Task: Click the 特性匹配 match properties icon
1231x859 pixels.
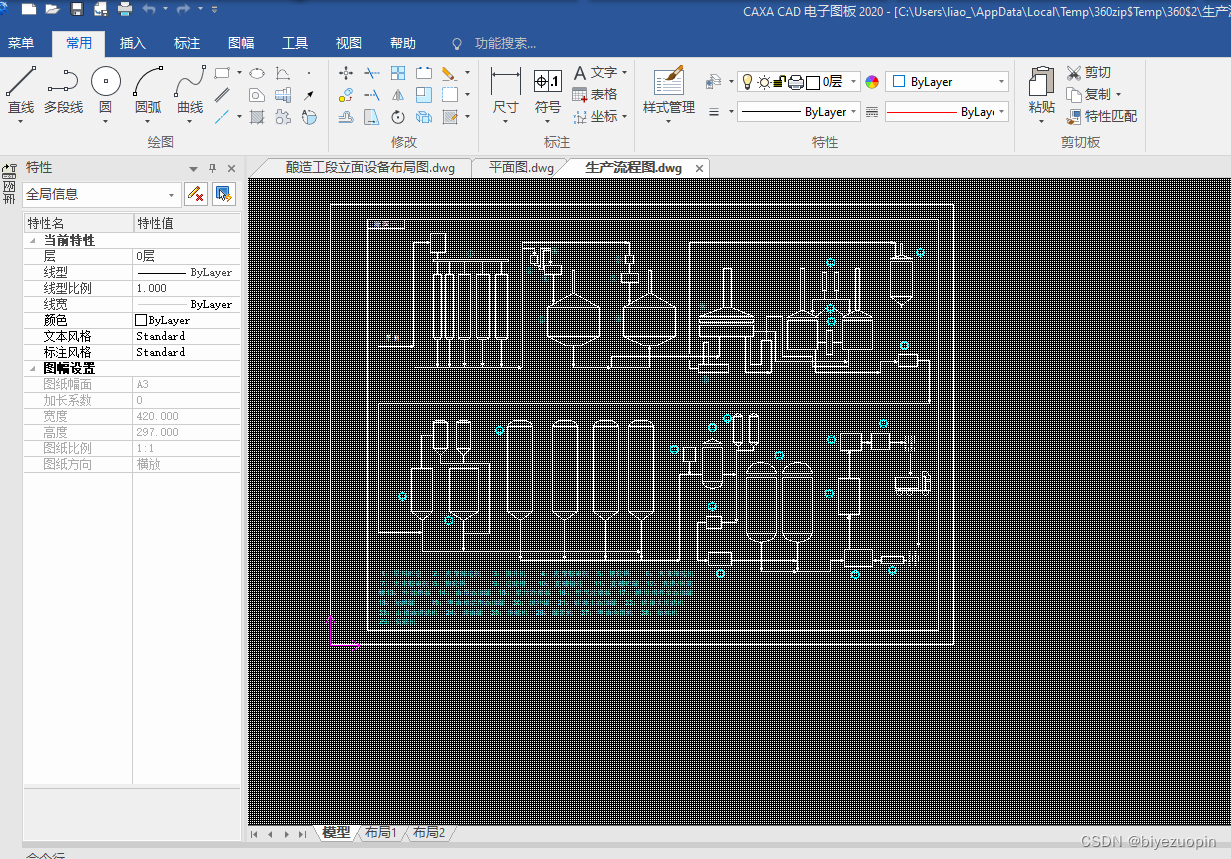Action: [1075, 116]
